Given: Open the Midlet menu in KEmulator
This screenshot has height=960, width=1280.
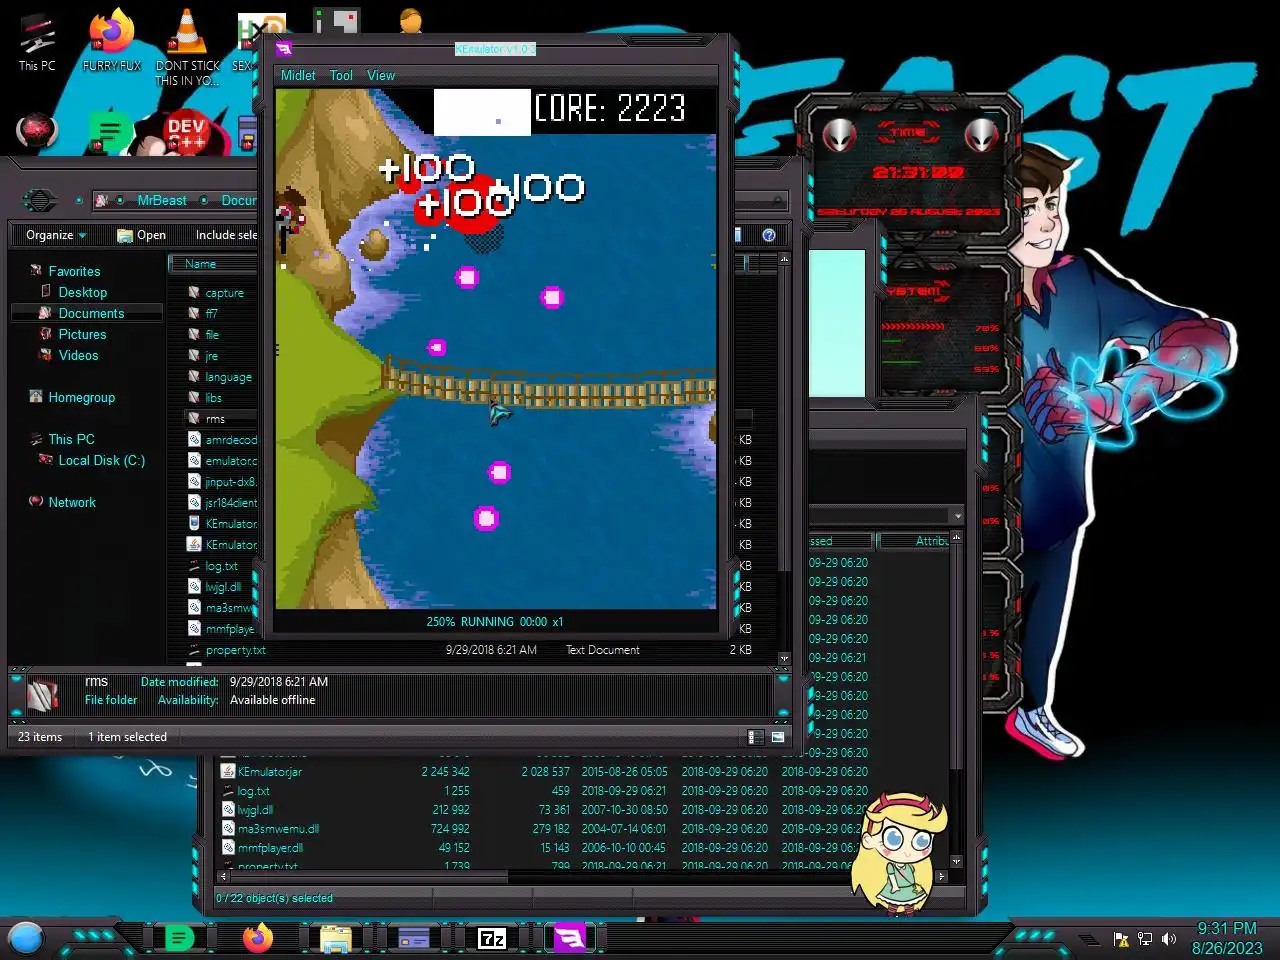Looking at the screenshot, I should (298, 75).
